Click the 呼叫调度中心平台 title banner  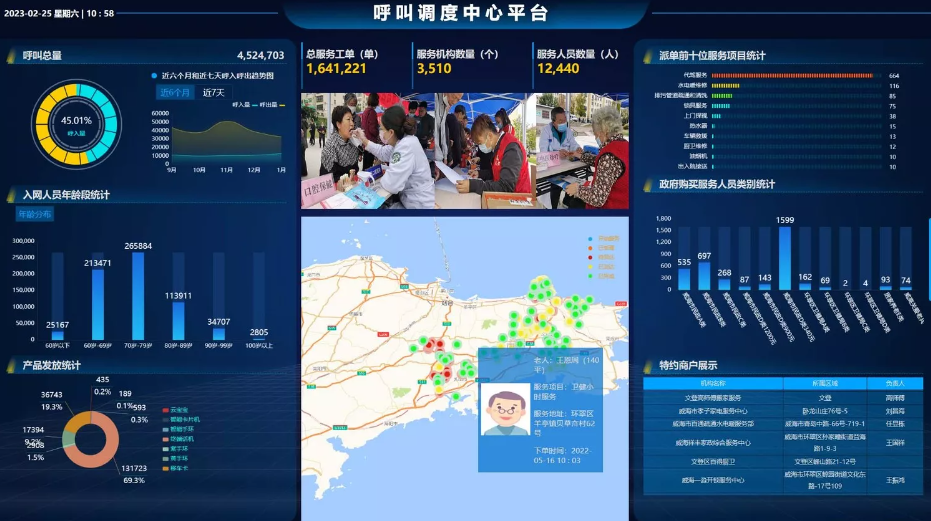pyautogui.click(x=461, y=13)
